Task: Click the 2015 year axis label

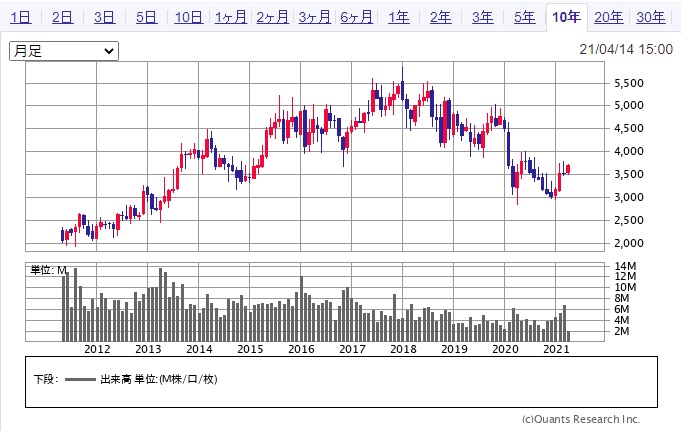Action: click(250, 349)
